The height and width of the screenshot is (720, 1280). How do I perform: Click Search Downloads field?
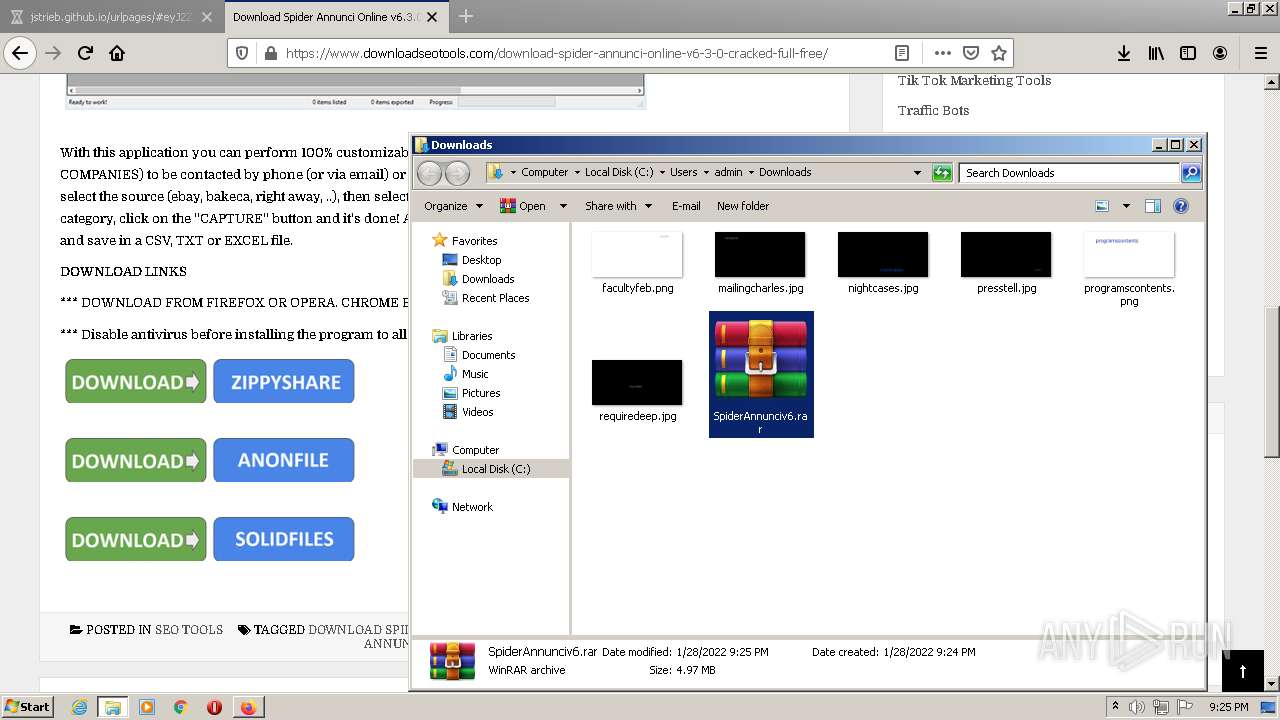click(1068, 173)
